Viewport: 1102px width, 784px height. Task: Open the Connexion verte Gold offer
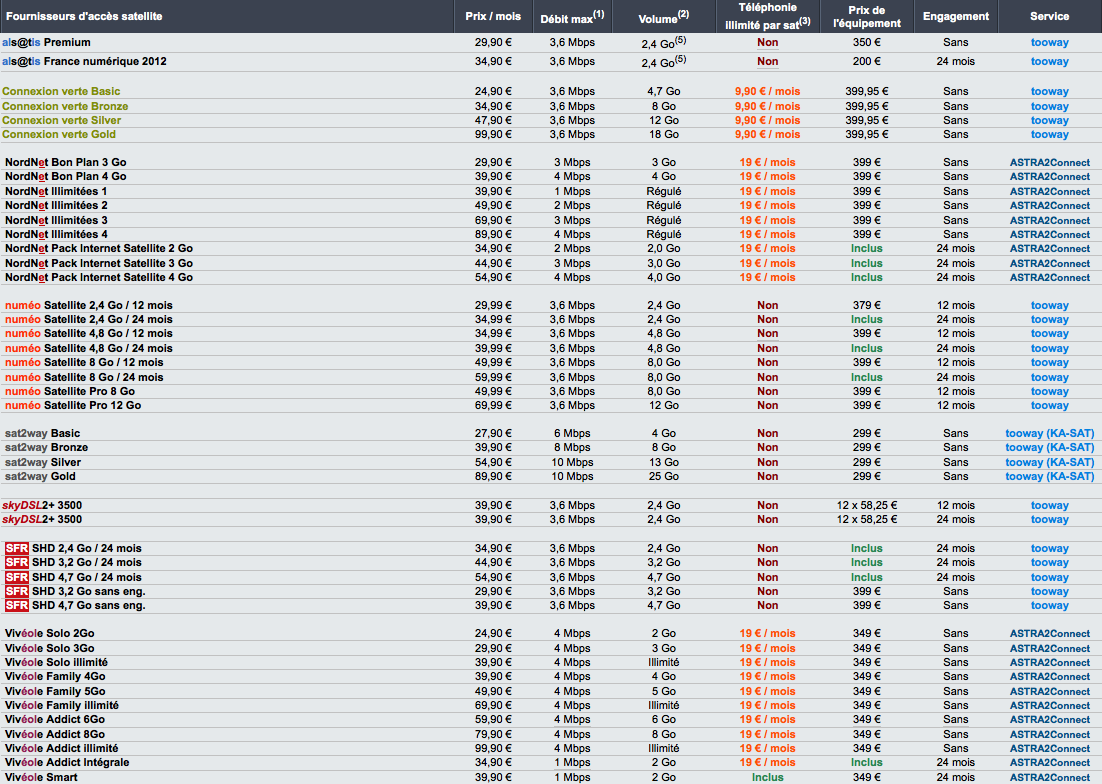click(x=59, y=134)
